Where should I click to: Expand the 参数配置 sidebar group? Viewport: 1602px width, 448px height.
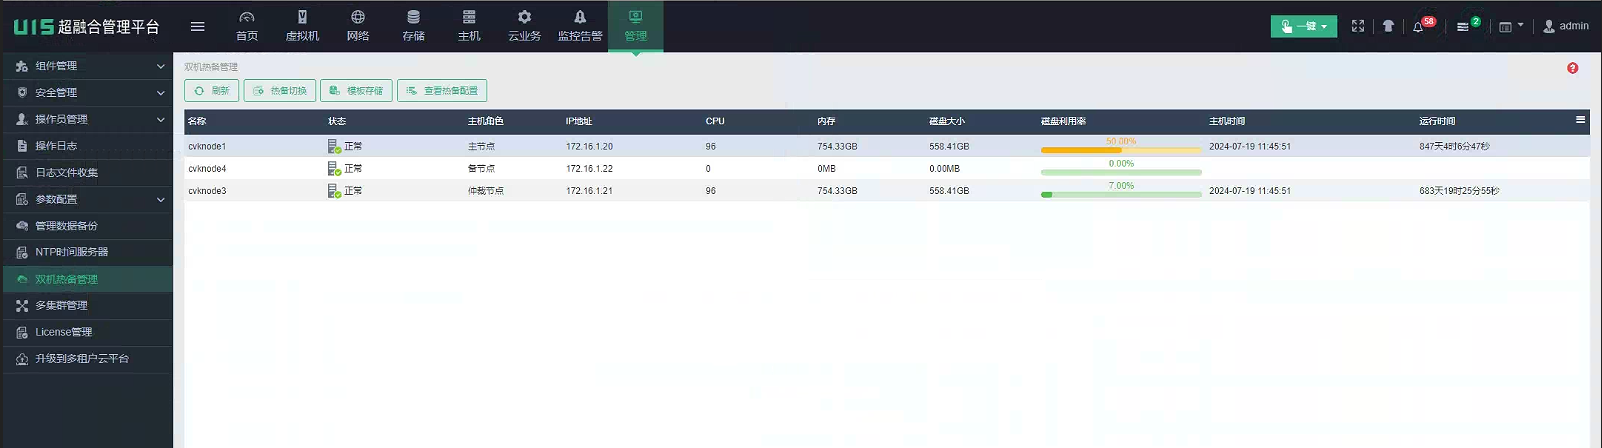87,199
